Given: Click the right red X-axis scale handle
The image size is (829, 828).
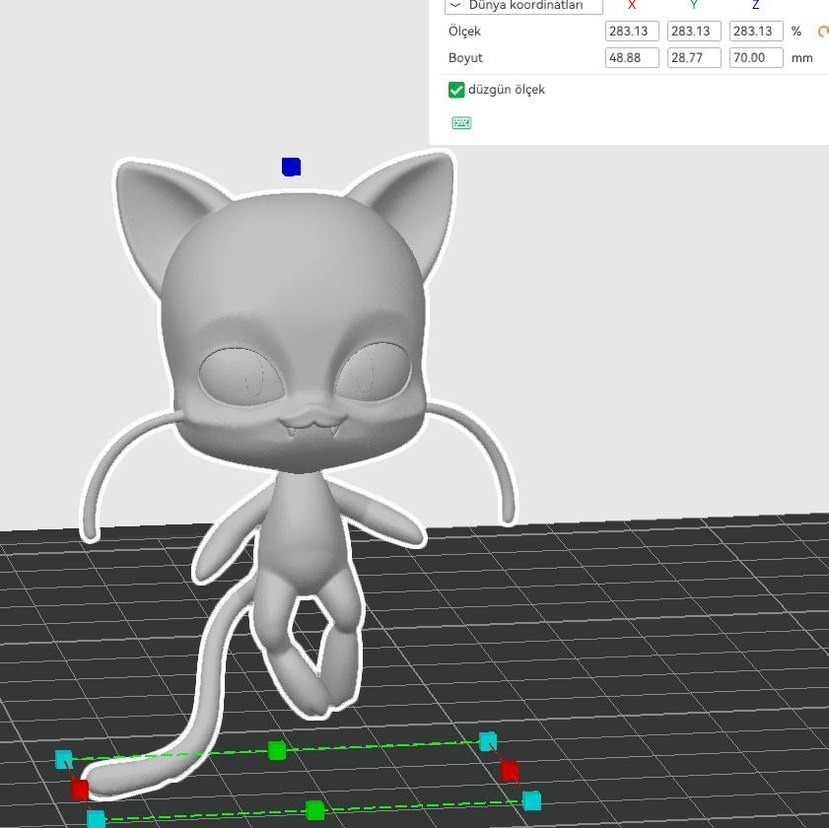Looking at the screenshot, I should (x=509, y=771).
